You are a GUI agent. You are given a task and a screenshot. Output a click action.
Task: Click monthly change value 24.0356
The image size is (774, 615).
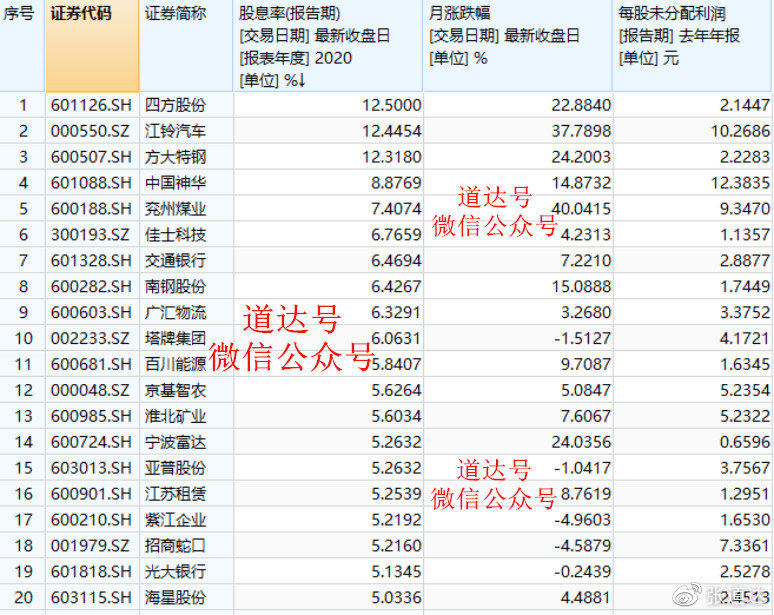[581, 442]
